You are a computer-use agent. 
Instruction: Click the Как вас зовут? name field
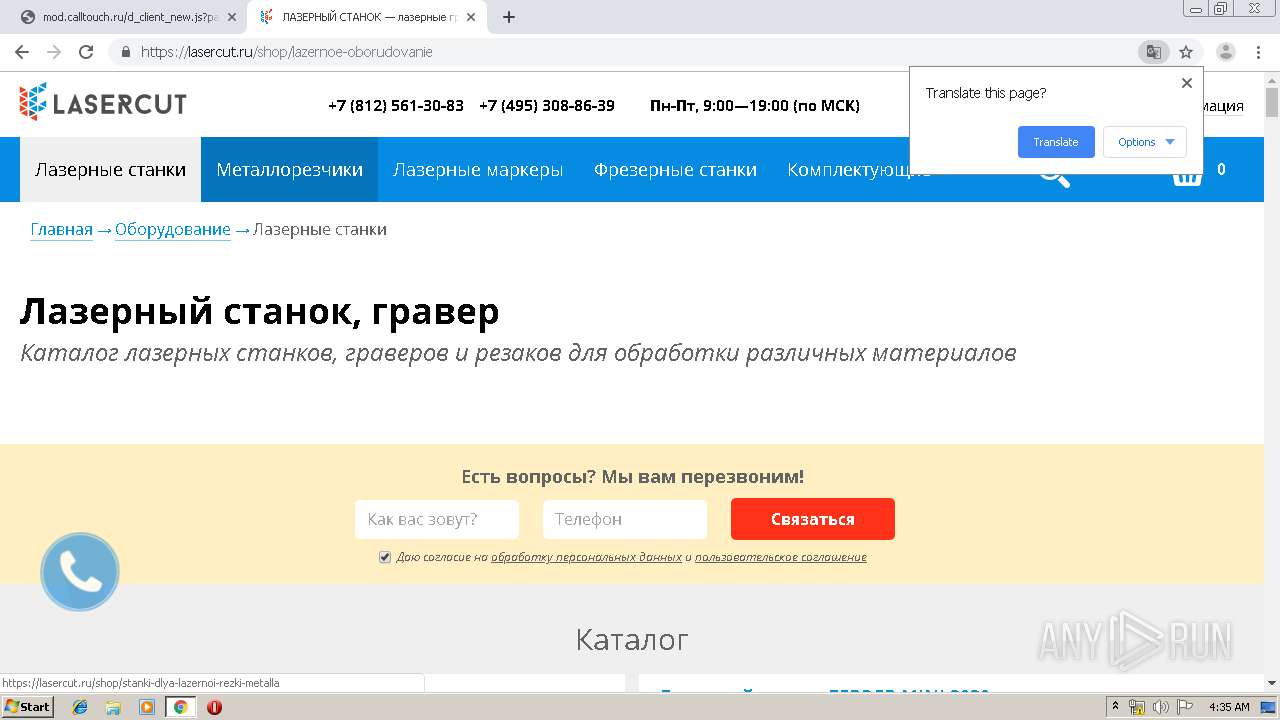[437, 519]
